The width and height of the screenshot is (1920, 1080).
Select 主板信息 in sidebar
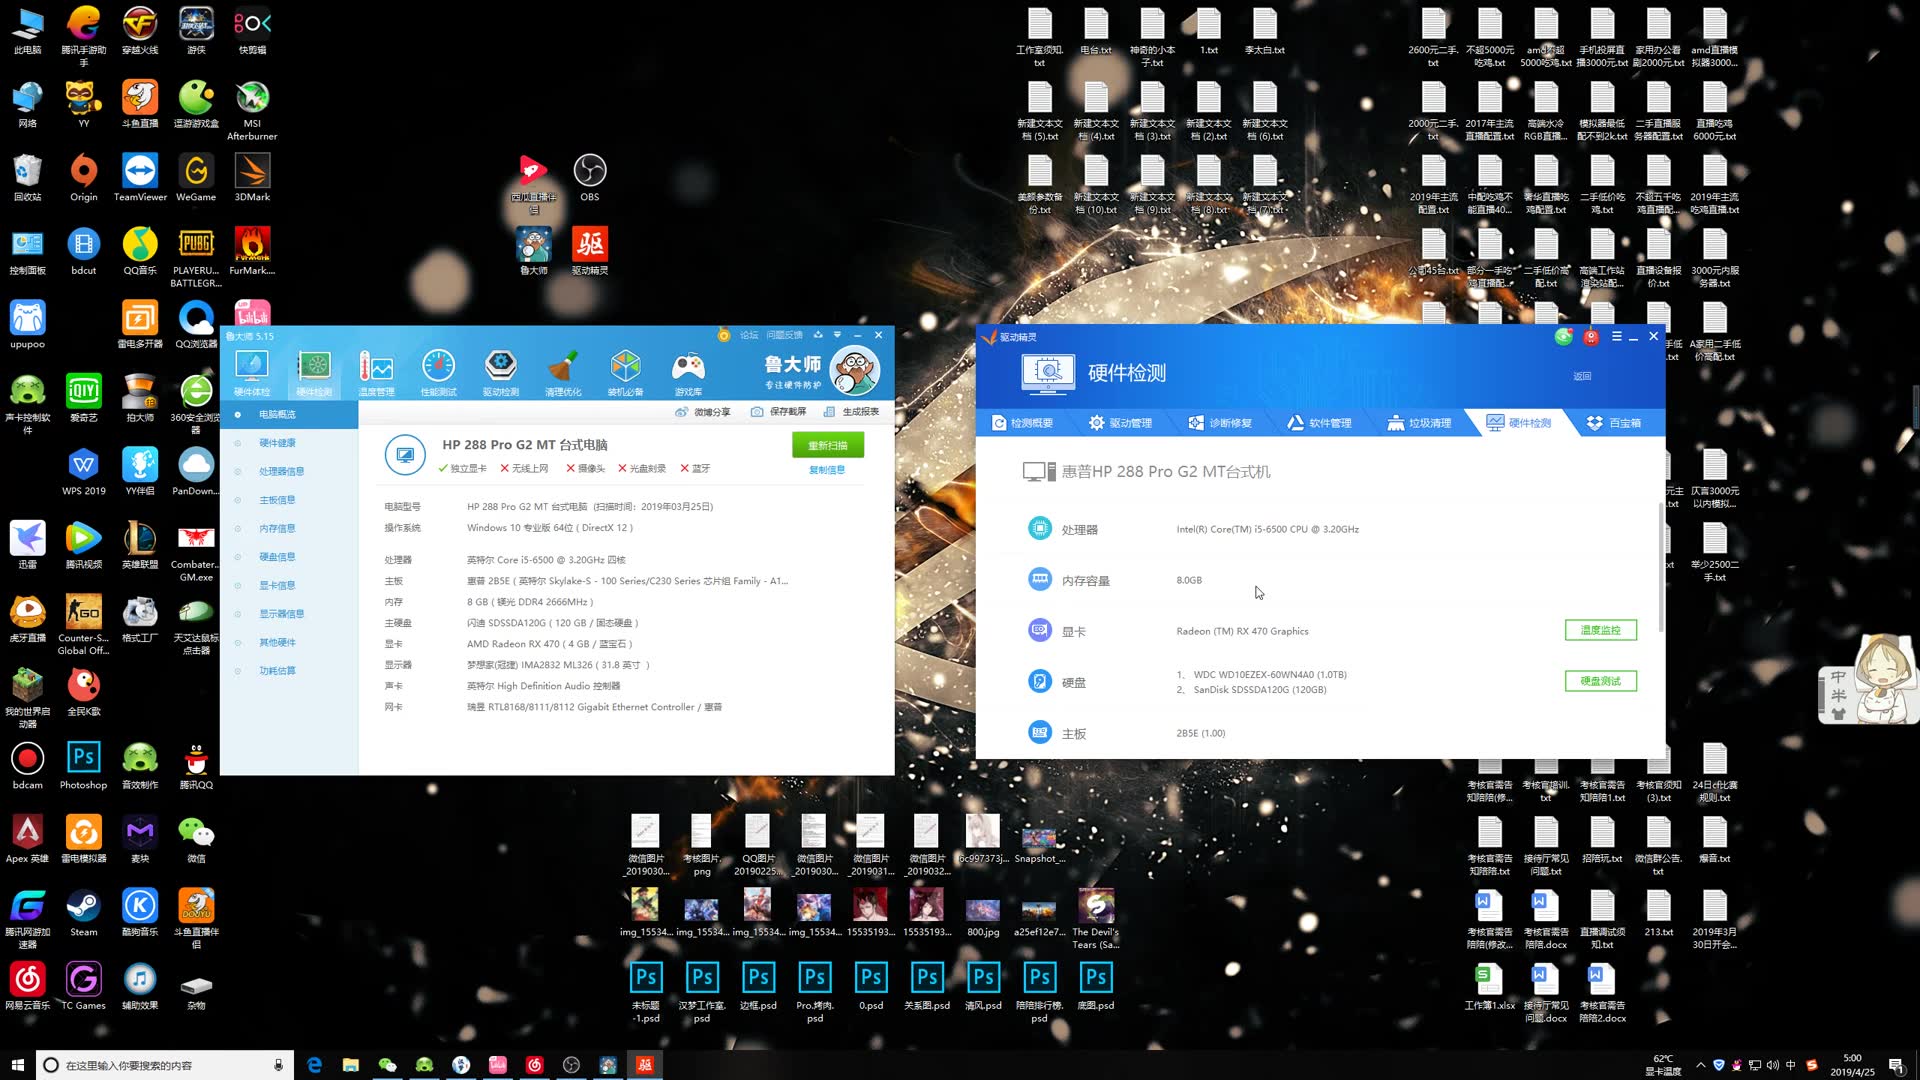pyautogui.click(x=277, y=500)
